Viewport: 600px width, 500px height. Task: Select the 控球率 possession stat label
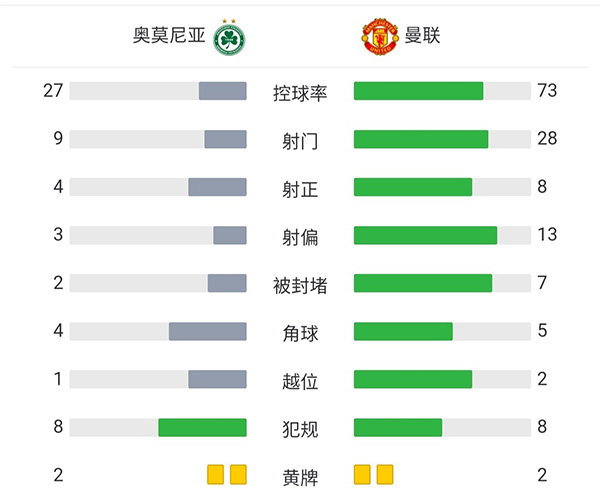(x=300, y=92)
